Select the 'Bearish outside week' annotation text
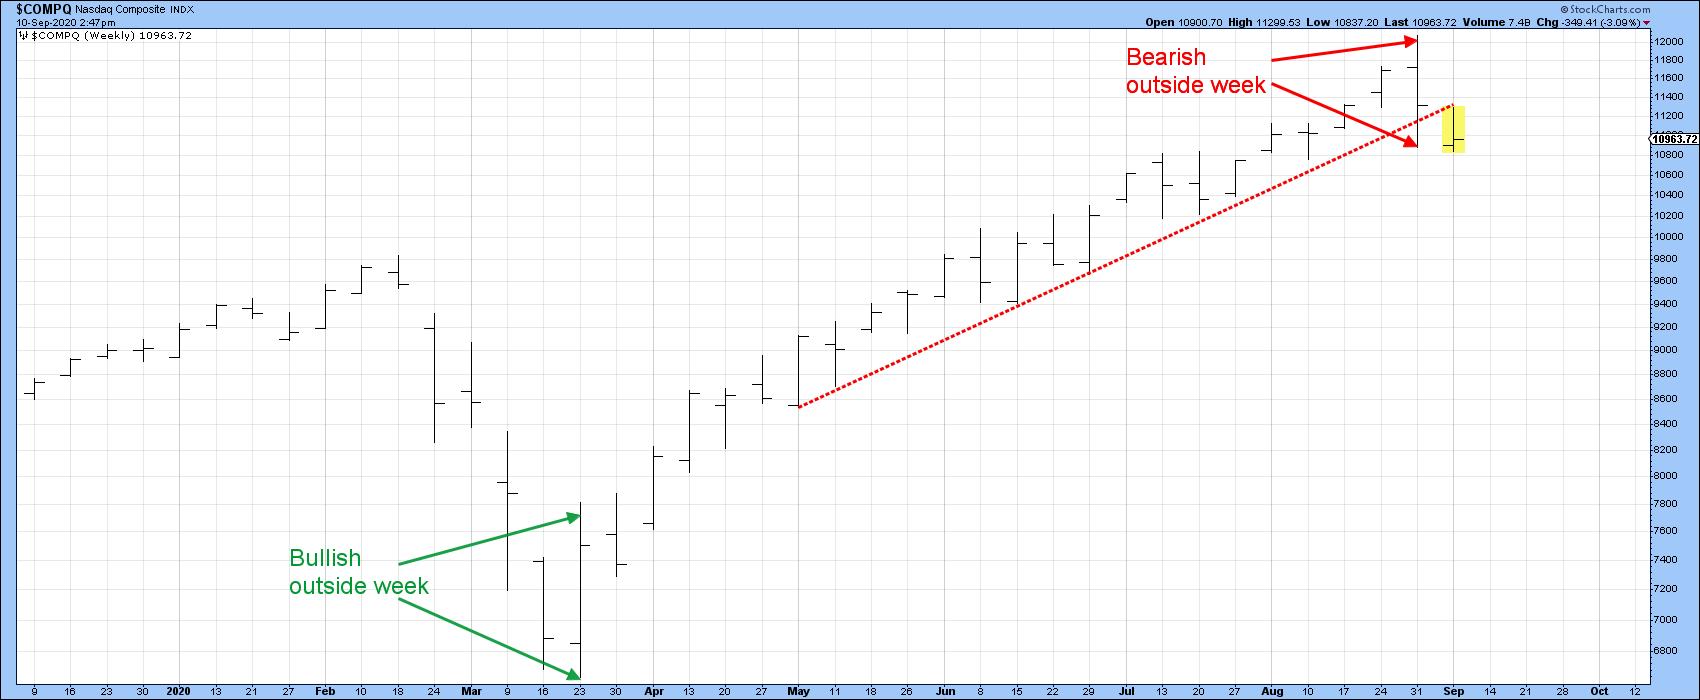 [1196, 71]
